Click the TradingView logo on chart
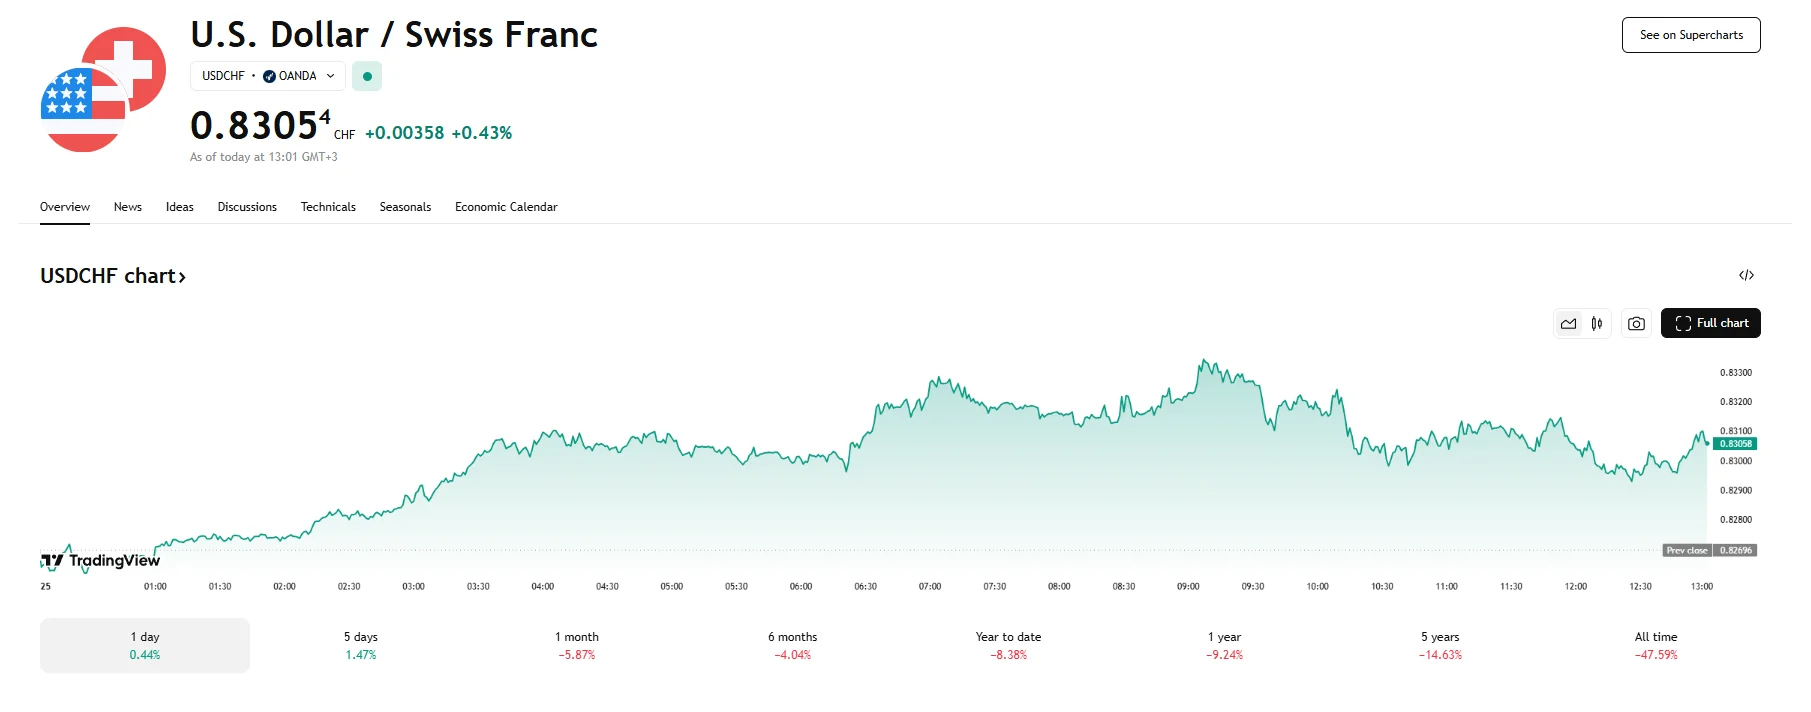1811x712 pixels. click(x=101, y=561)
